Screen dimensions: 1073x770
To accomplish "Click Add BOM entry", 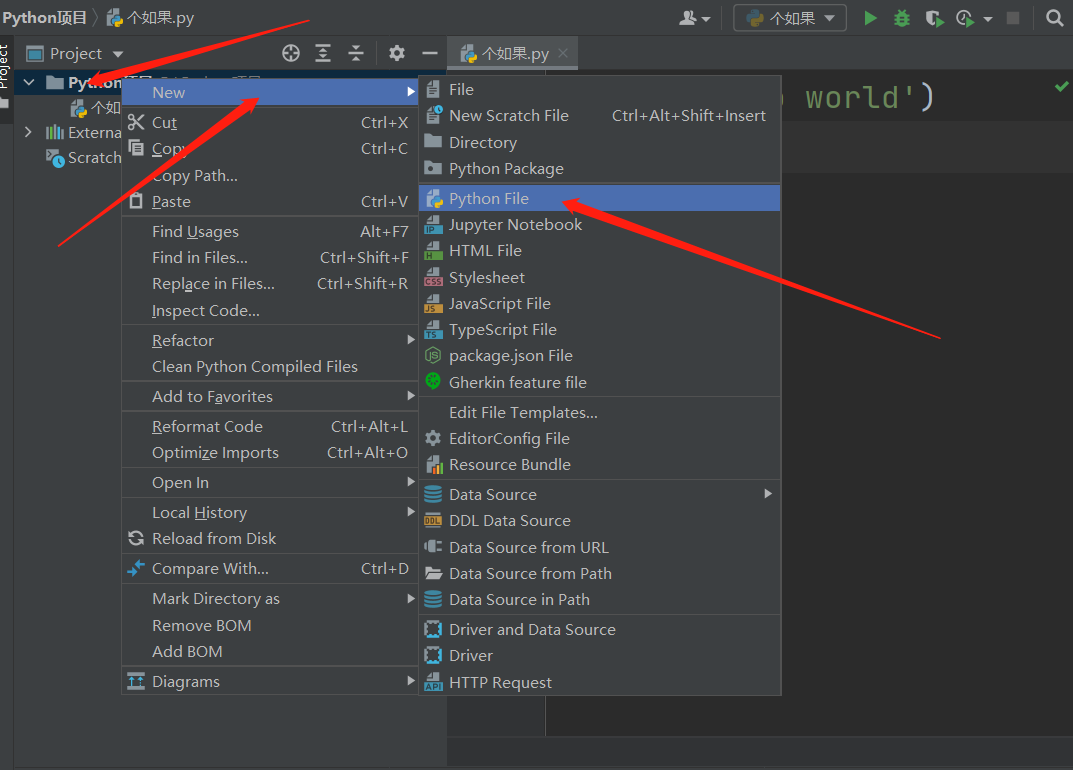I will pos(270,652).
